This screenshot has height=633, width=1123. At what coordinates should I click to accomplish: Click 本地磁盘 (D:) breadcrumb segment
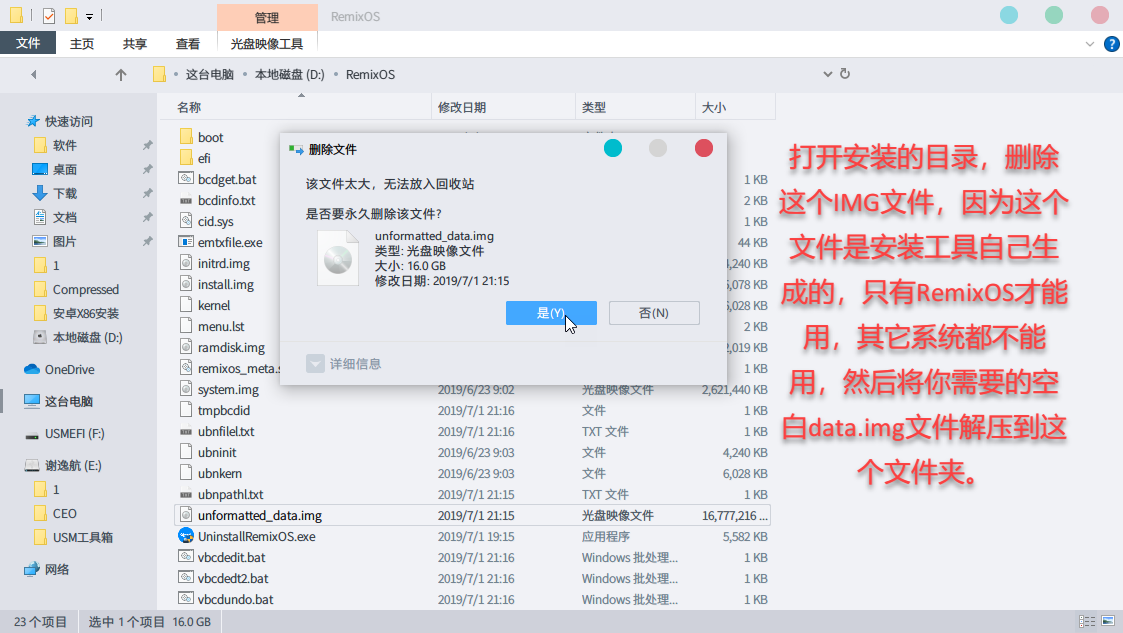click(290, 74)
